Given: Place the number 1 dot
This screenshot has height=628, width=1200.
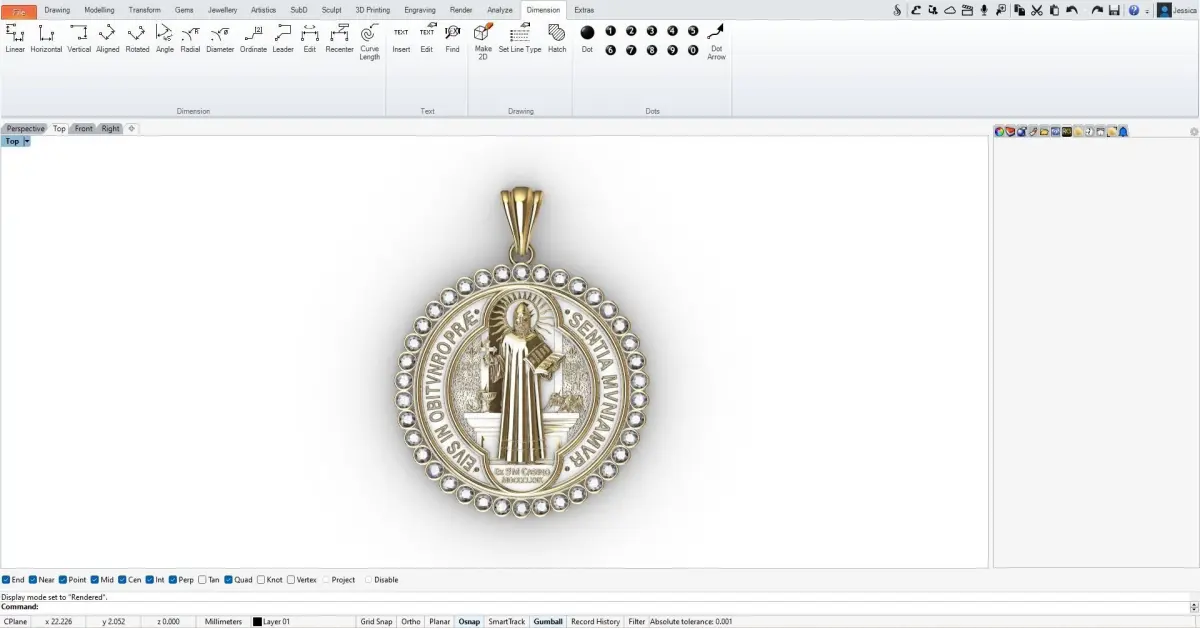Looking at the screenshot, I should click(611, 31).
